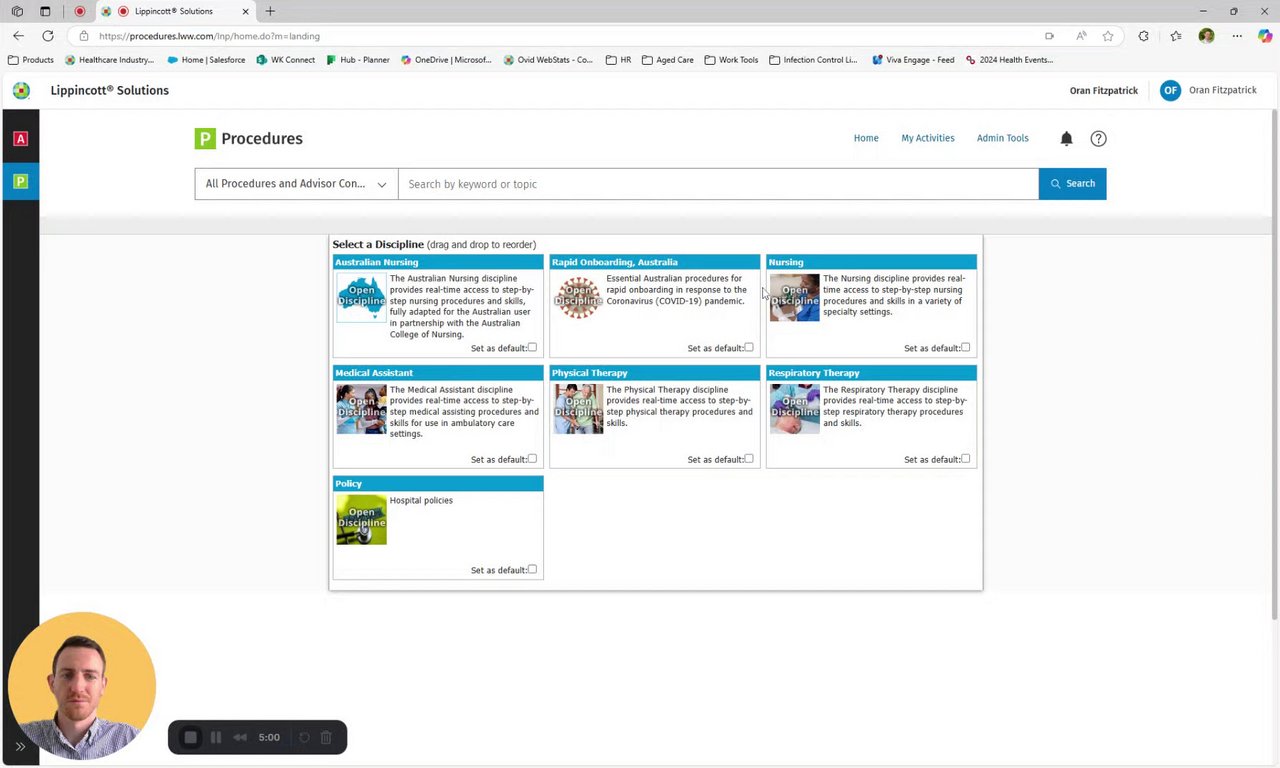This screenshot has width=1280, height=768.
Task: Click the Lippincott Solutions logo icon
Action: click(21, 90)
